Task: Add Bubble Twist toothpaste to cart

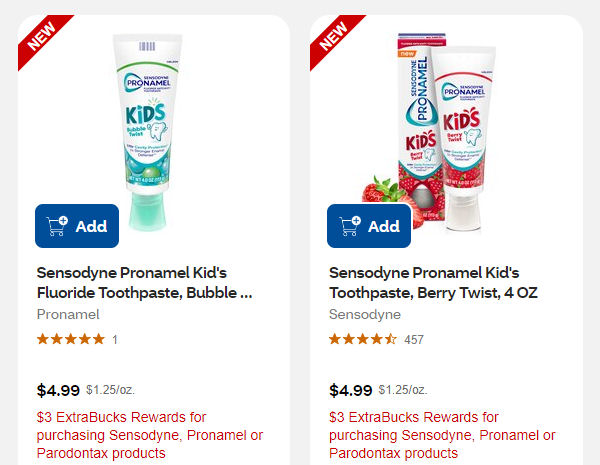Action: click(x=77, y=226)
